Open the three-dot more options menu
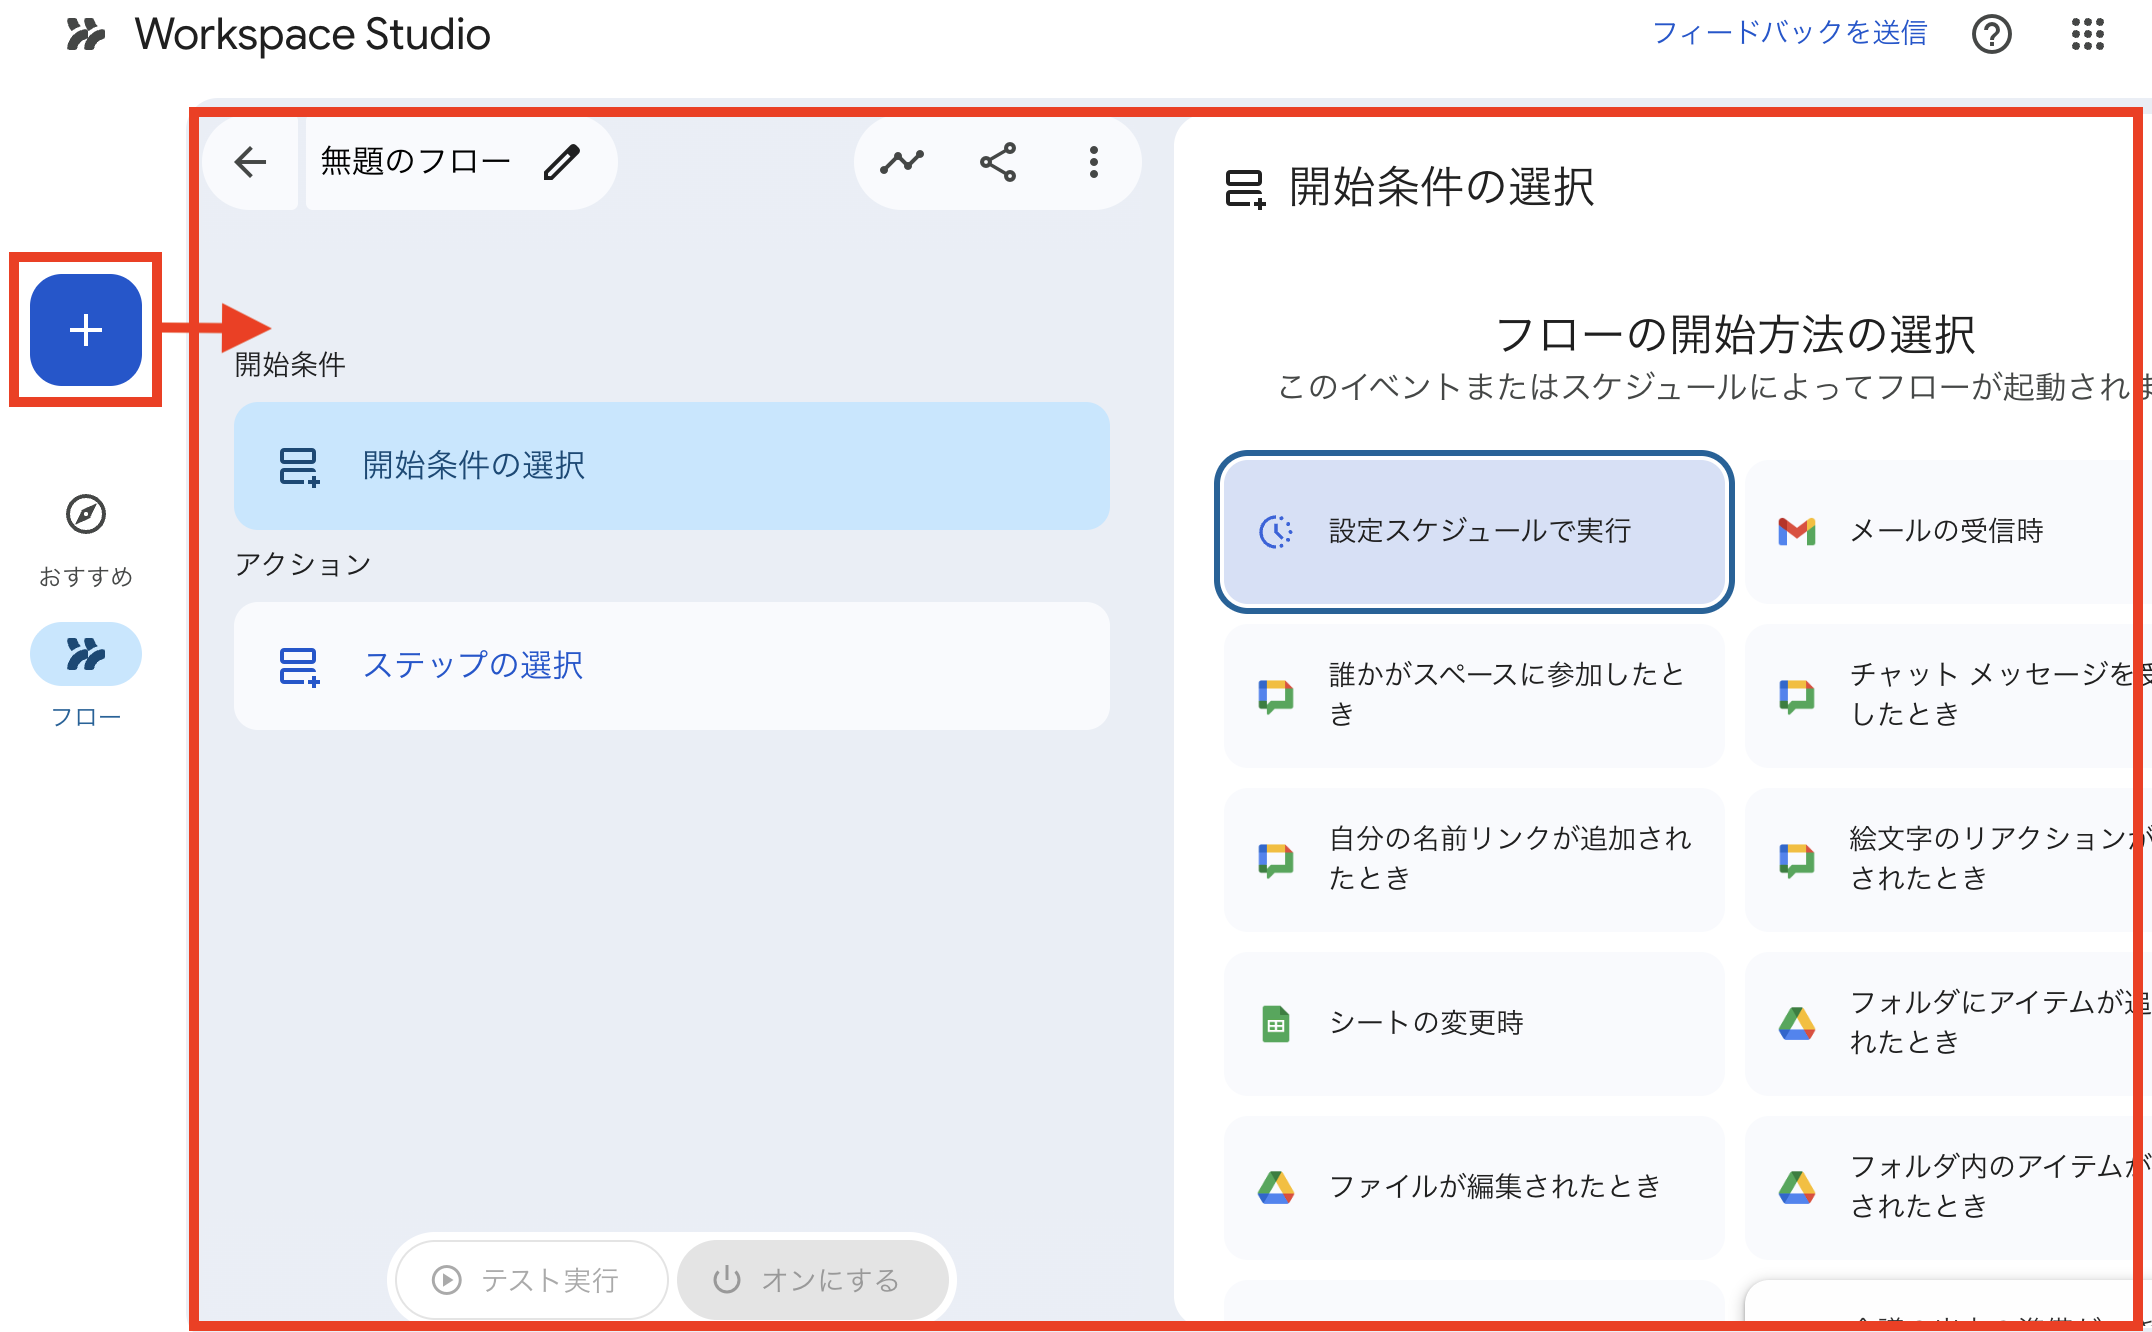This screenshot has height=1332, width=2152. coord(1094,162)
